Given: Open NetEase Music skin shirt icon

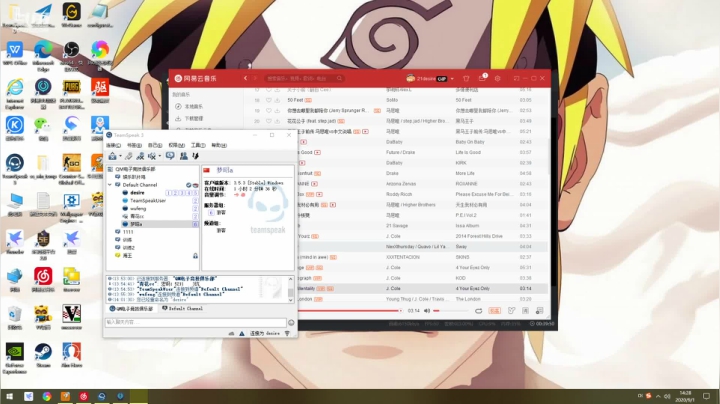Looking at the screenshot, I should pyautogui.click(x=466, y=79).
